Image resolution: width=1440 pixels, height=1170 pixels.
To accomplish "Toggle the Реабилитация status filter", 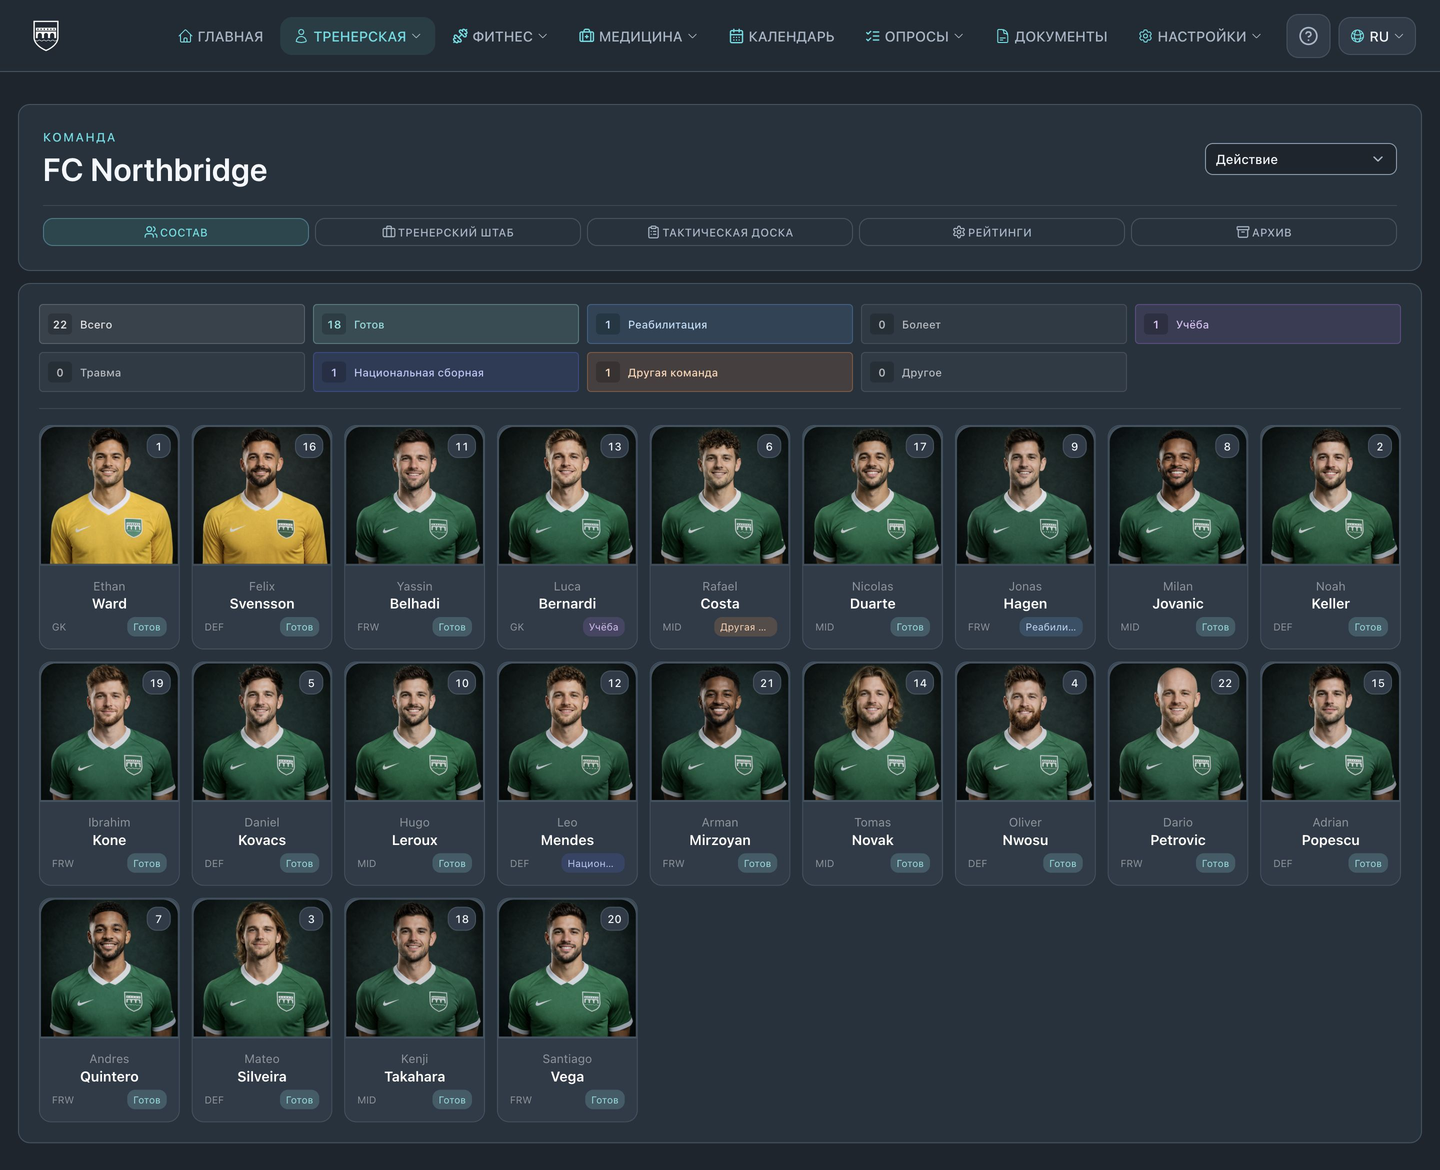I will [x=720, y=324].
